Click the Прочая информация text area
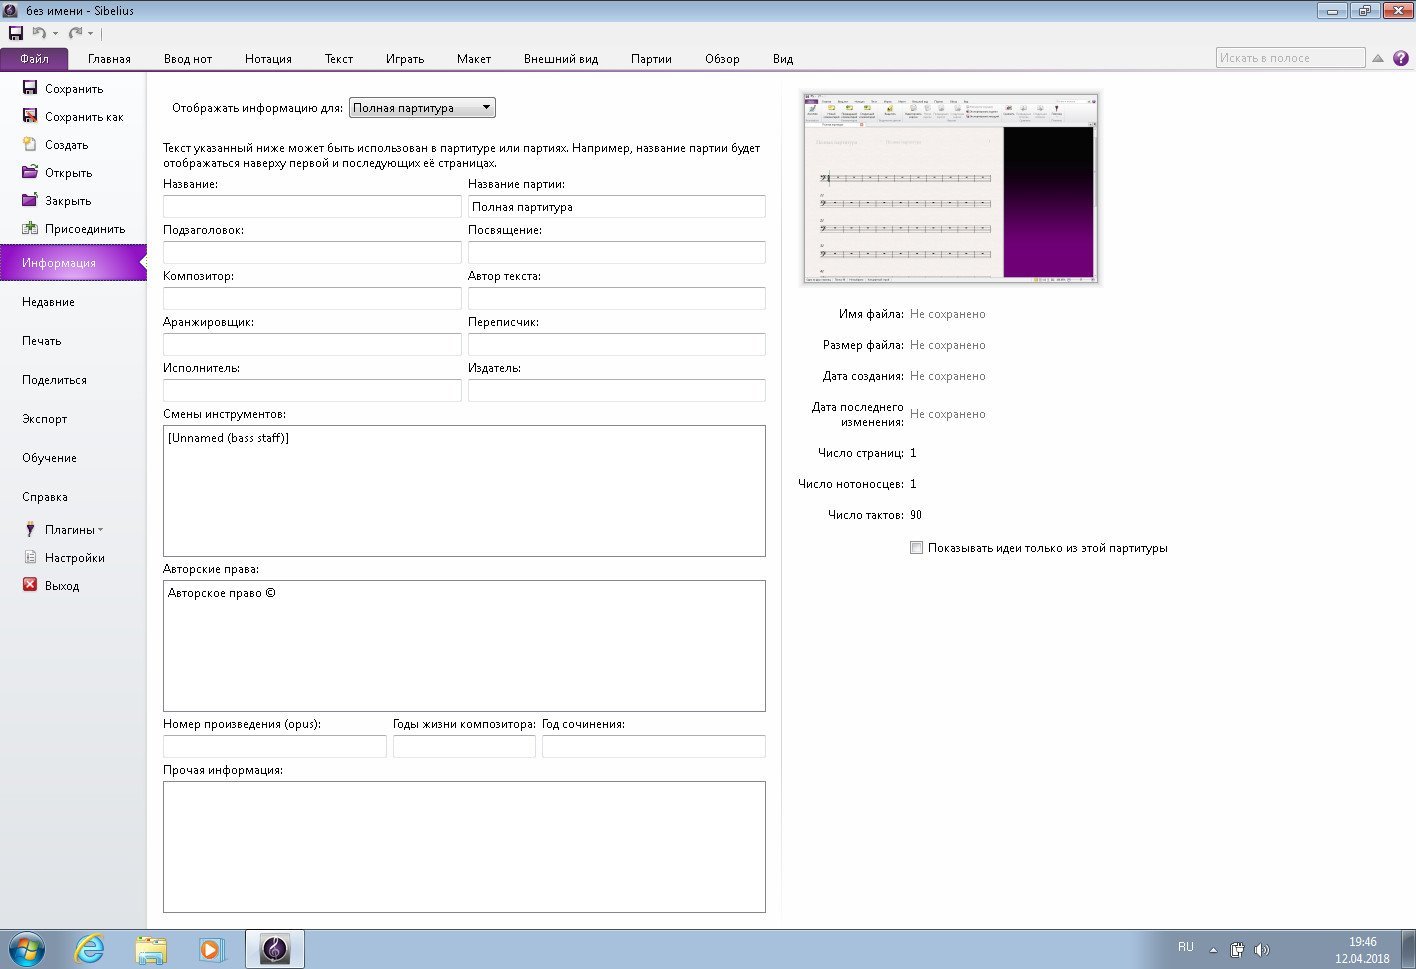 pyautogui.click(x=464, y=847)
